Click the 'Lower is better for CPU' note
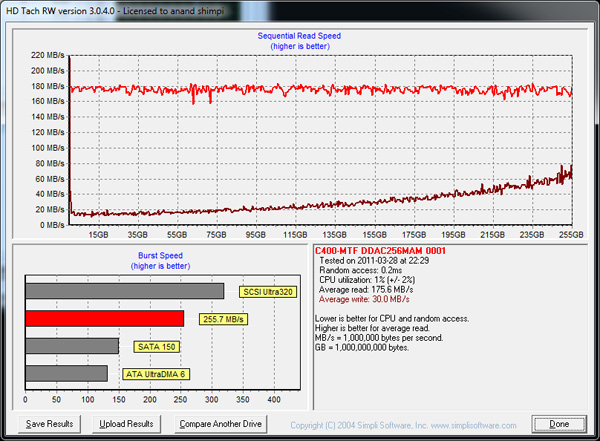Image resolution: width=600 pixels, height=441 pixels. pos(392,318)
